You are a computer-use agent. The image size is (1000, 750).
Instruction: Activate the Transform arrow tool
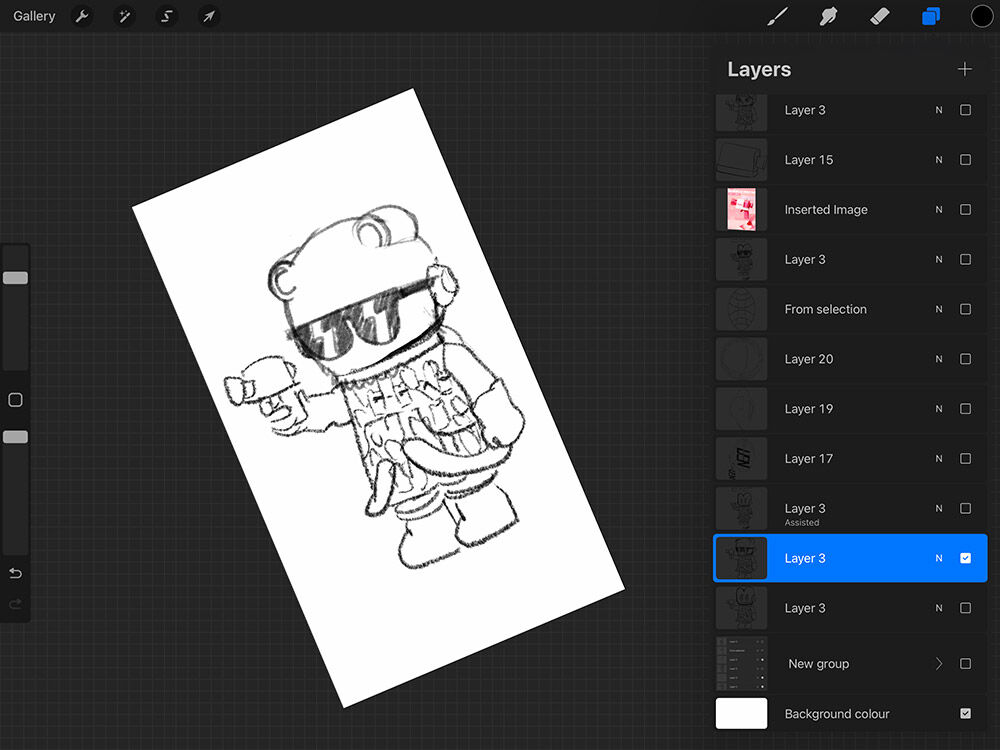[x=208, y=17]
